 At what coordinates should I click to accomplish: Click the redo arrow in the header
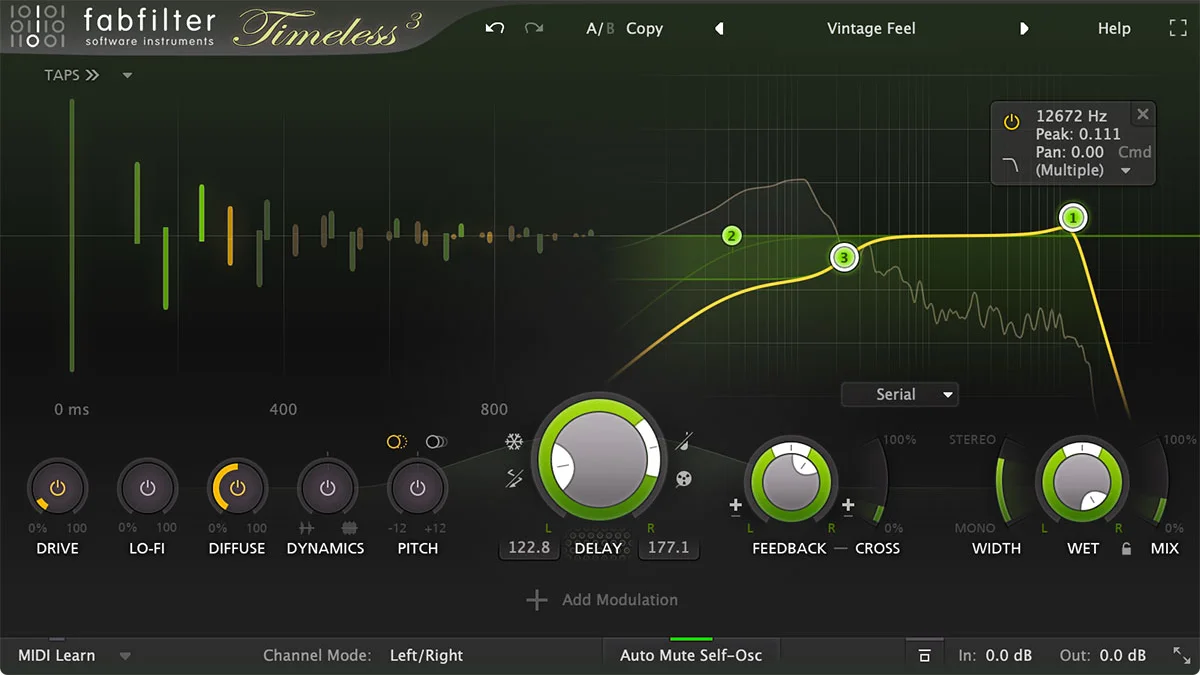[x=536, y=28]
